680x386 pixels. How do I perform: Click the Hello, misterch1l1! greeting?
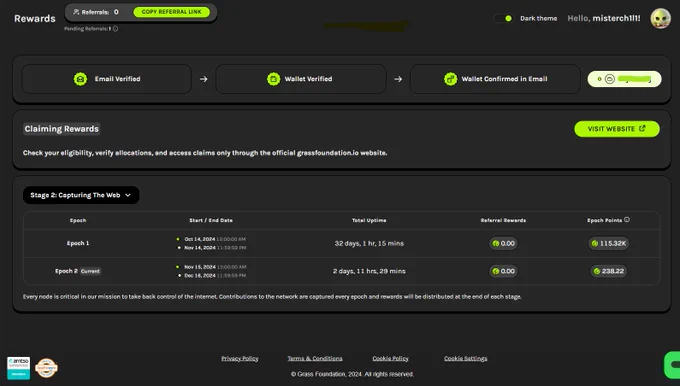(604, 18)
